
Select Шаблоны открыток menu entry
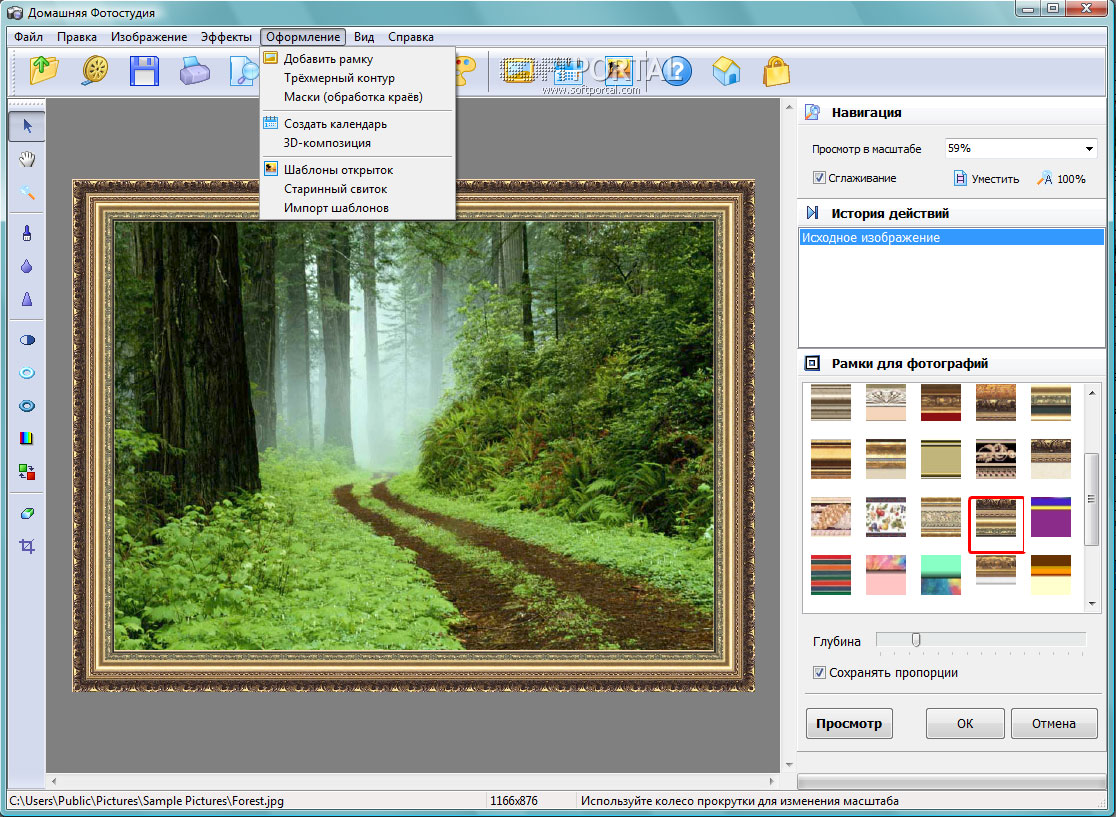pos(338,170)
